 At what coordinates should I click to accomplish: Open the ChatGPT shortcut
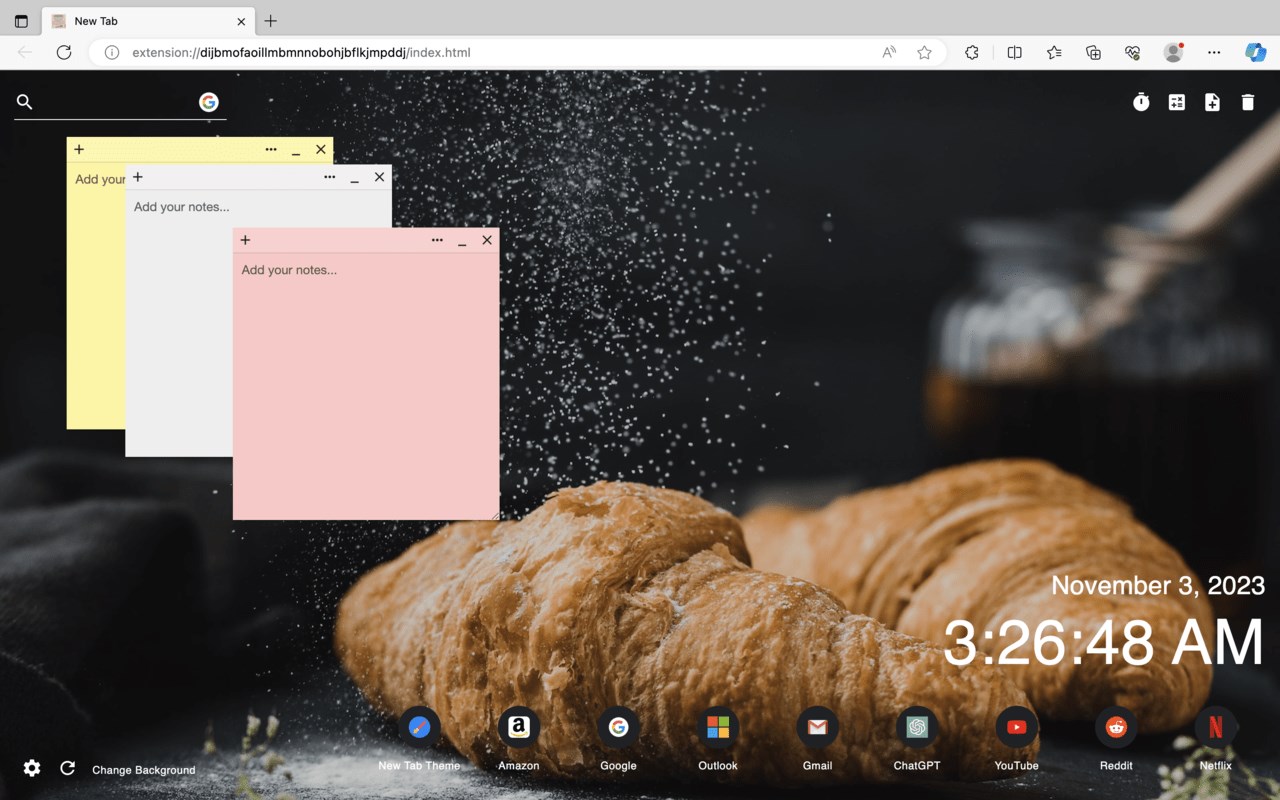pos(917,740)
